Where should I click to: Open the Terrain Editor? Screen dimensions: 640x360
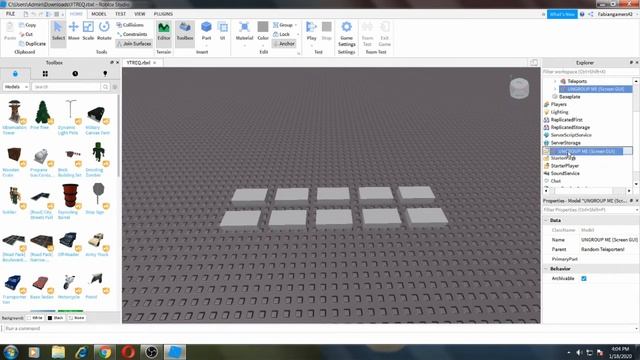(x=164, y=31)
